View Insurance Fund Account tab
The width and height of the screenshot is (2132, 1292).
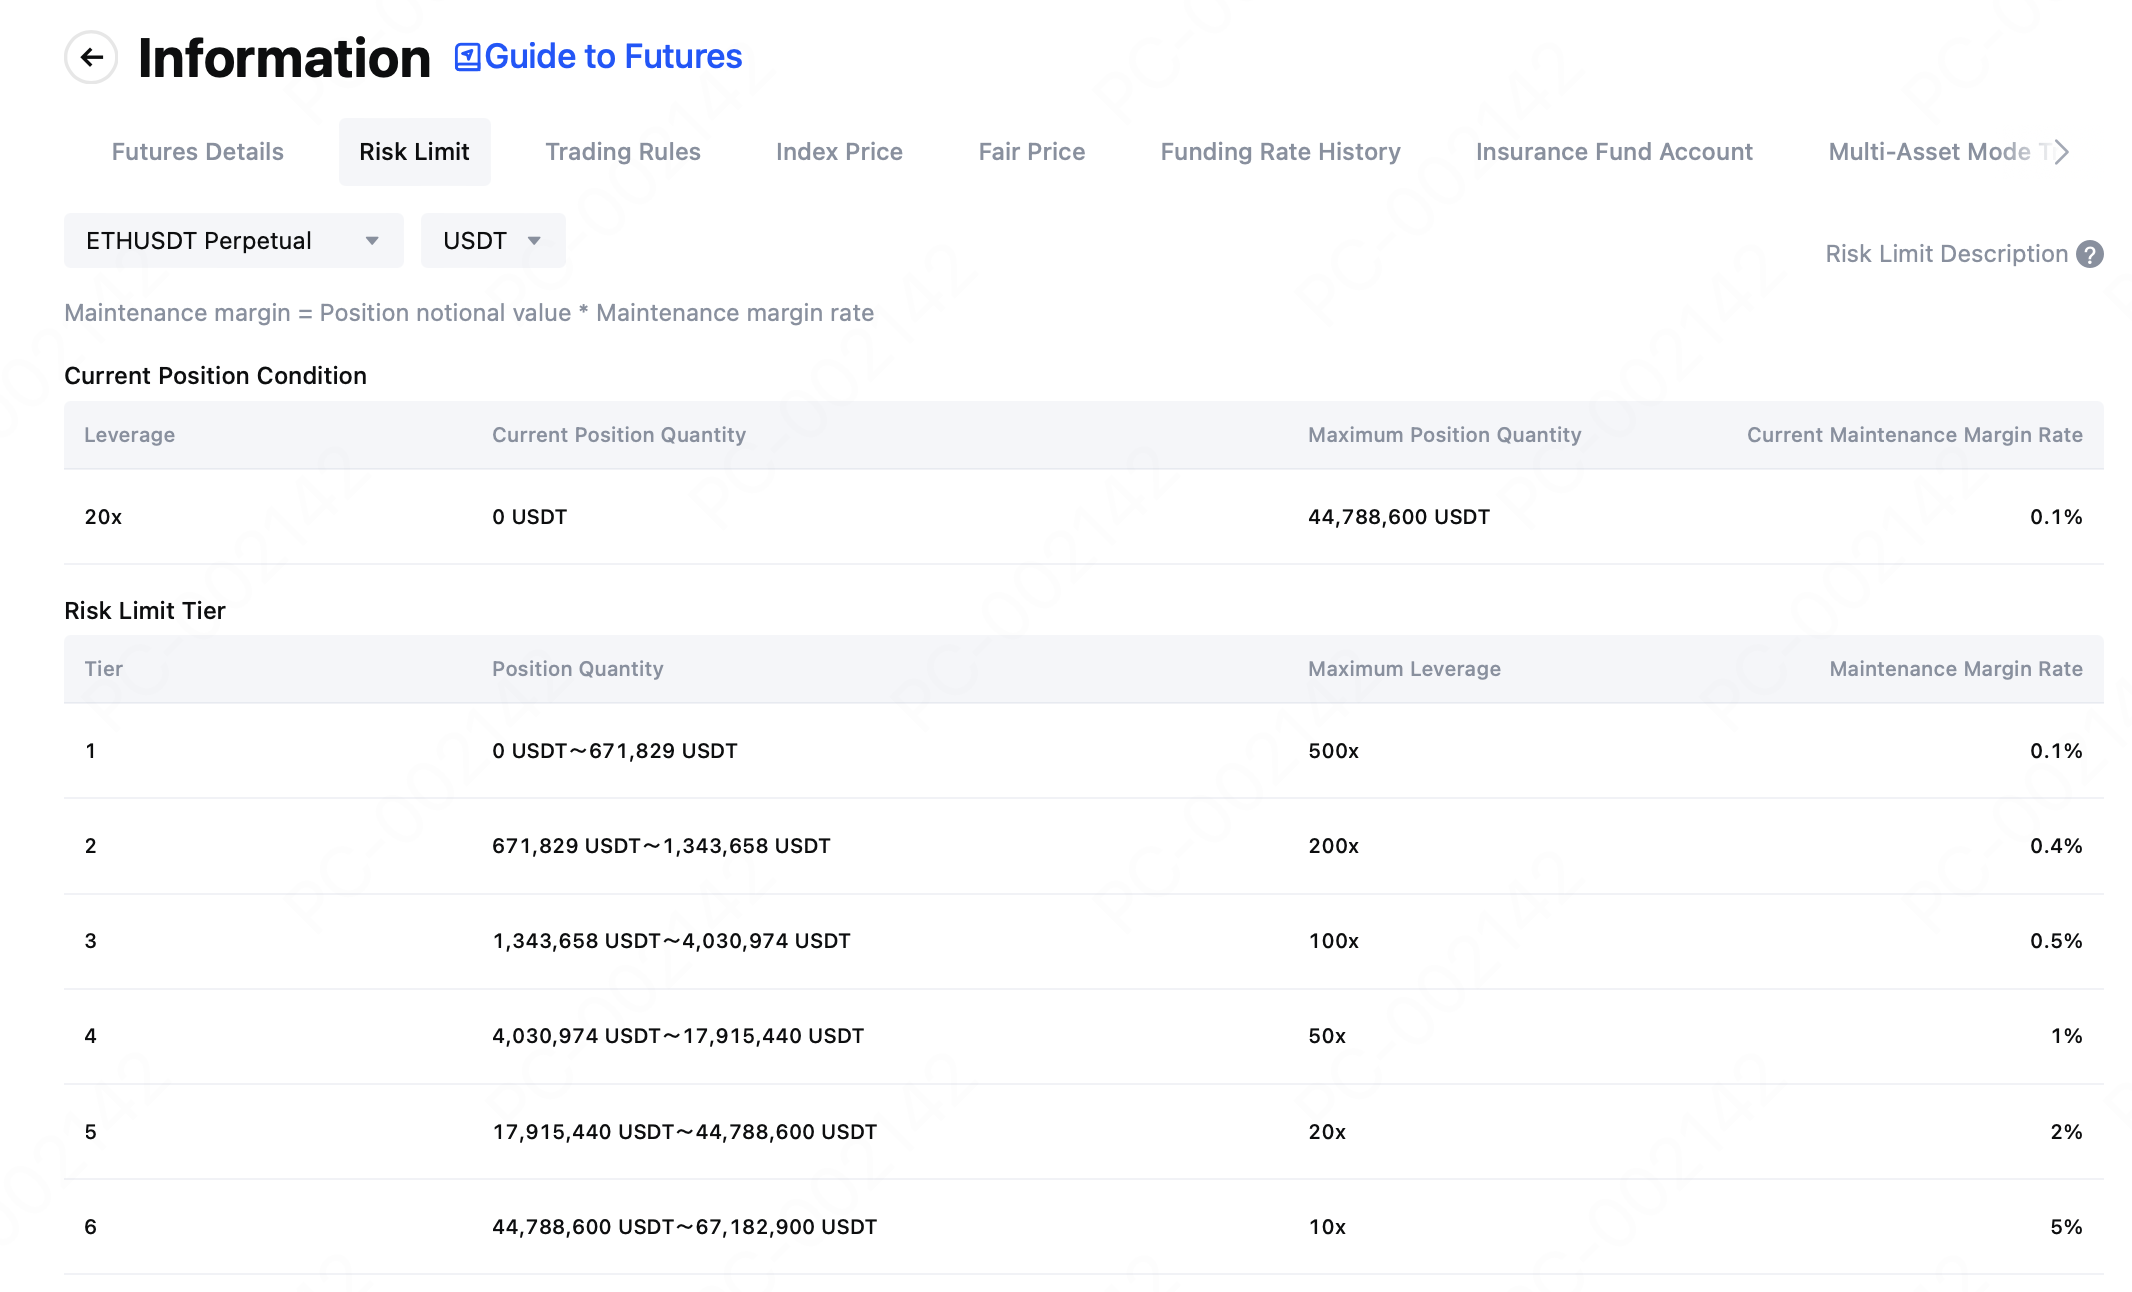(x=1614, y=152)
